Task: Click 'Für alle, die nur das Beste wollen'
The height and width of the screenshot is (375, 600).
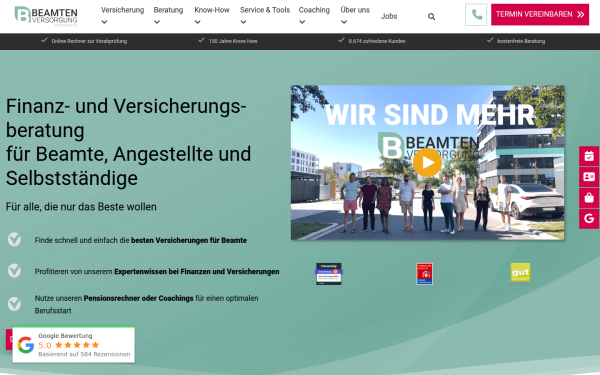Action: click(81, 207)
